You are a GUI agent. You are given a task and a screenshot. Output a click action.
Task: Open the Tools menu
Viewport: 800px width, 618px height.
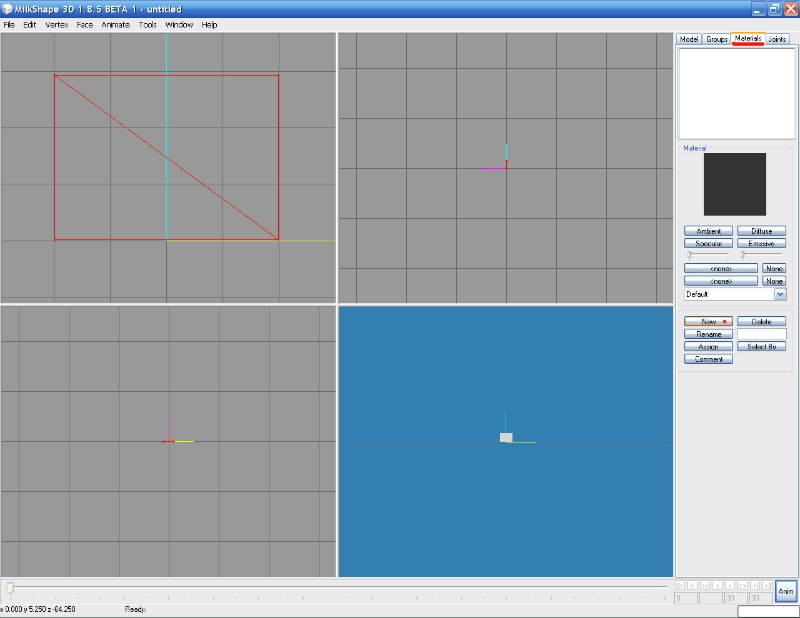147,24
